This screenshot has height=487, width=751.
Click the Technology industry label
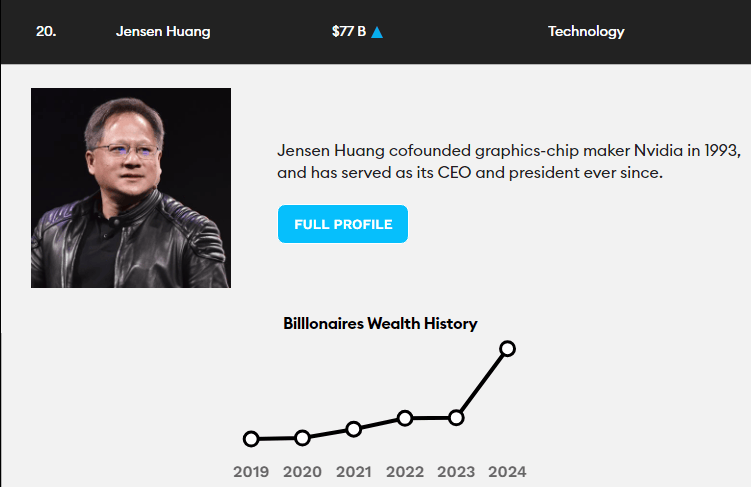click(586, 31)
